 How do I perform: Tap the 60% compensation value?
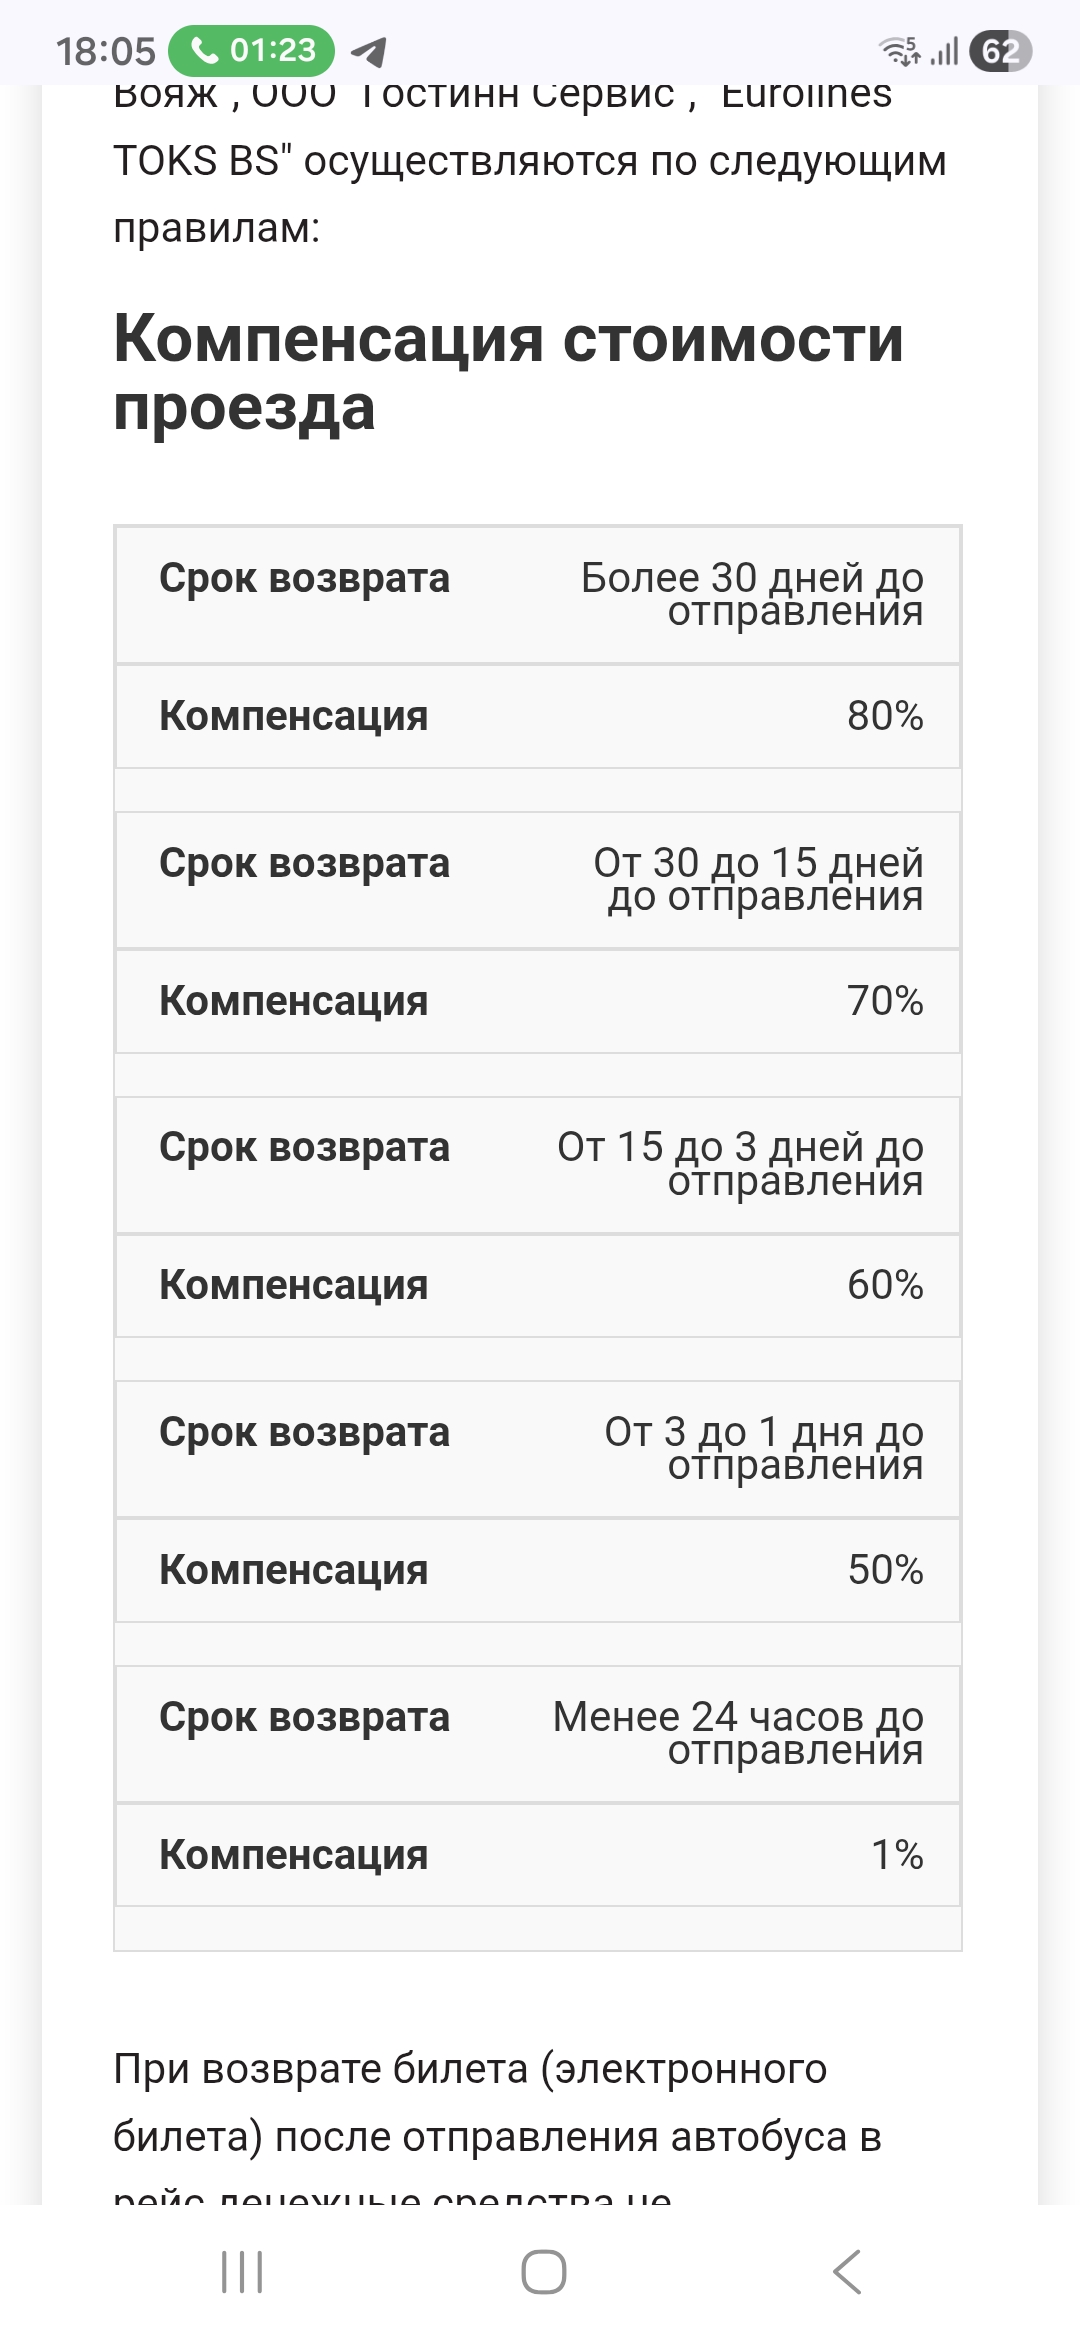coord(885,1285)
